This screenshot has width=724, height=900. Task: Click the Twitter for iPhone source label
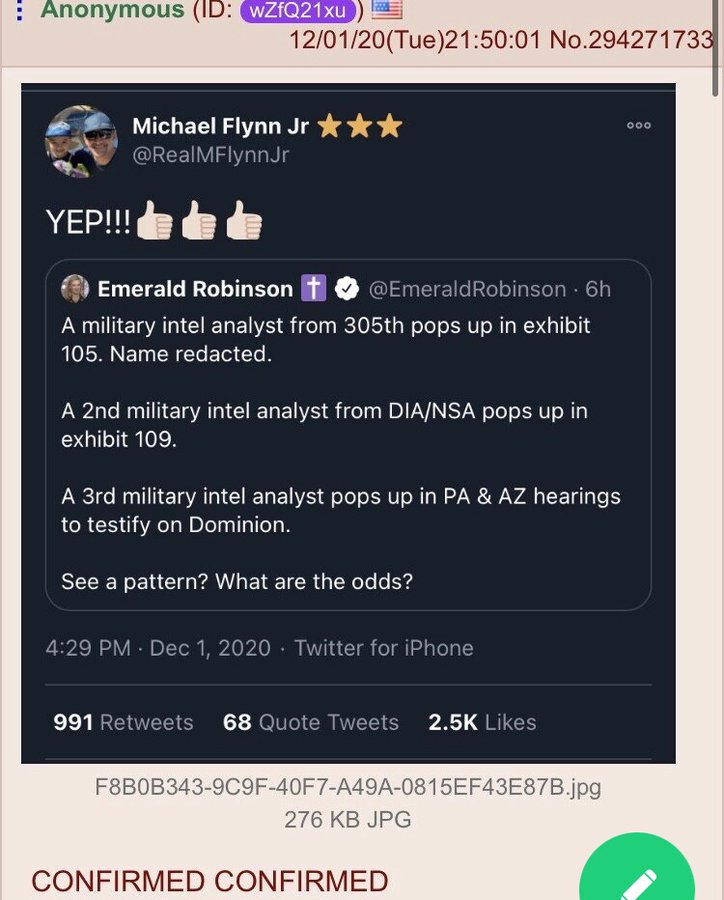[x=383, y=647]
